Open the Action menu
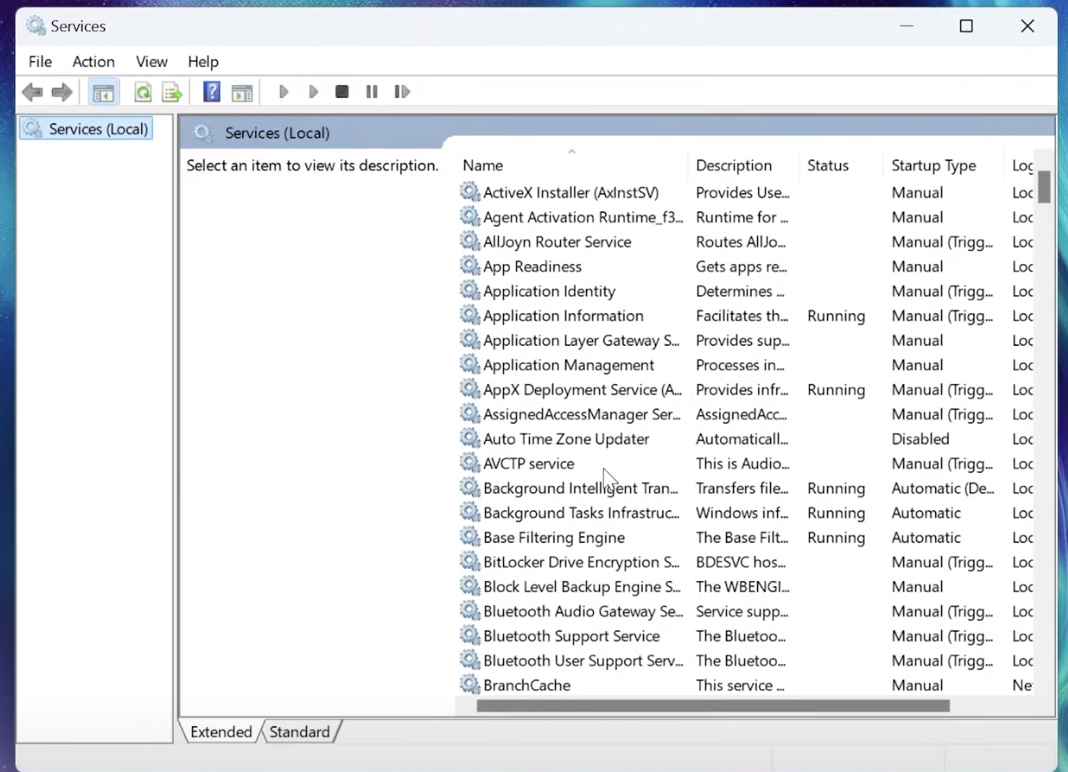The height and width of the screenshot is (772, 1068). click(93, 61)
